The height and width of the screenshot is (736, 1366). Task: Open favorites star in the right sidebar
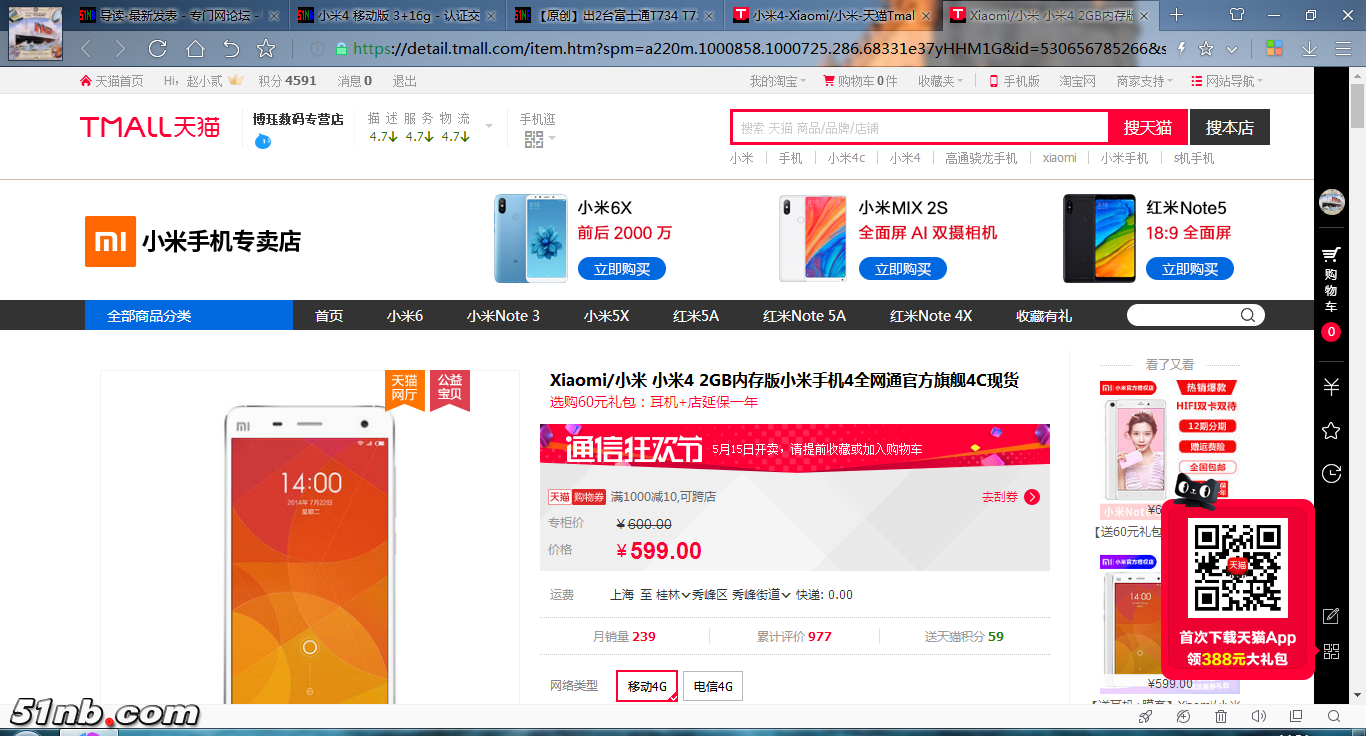(1331, 431)
